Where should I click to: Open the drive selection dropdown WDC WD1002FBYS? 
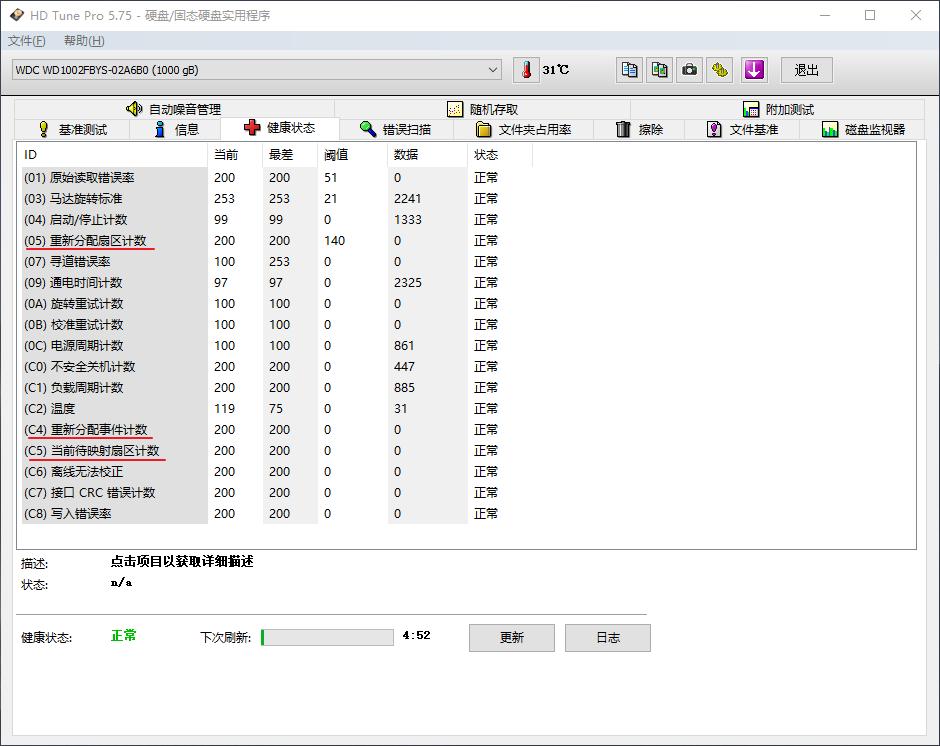(x=257, y=70)
